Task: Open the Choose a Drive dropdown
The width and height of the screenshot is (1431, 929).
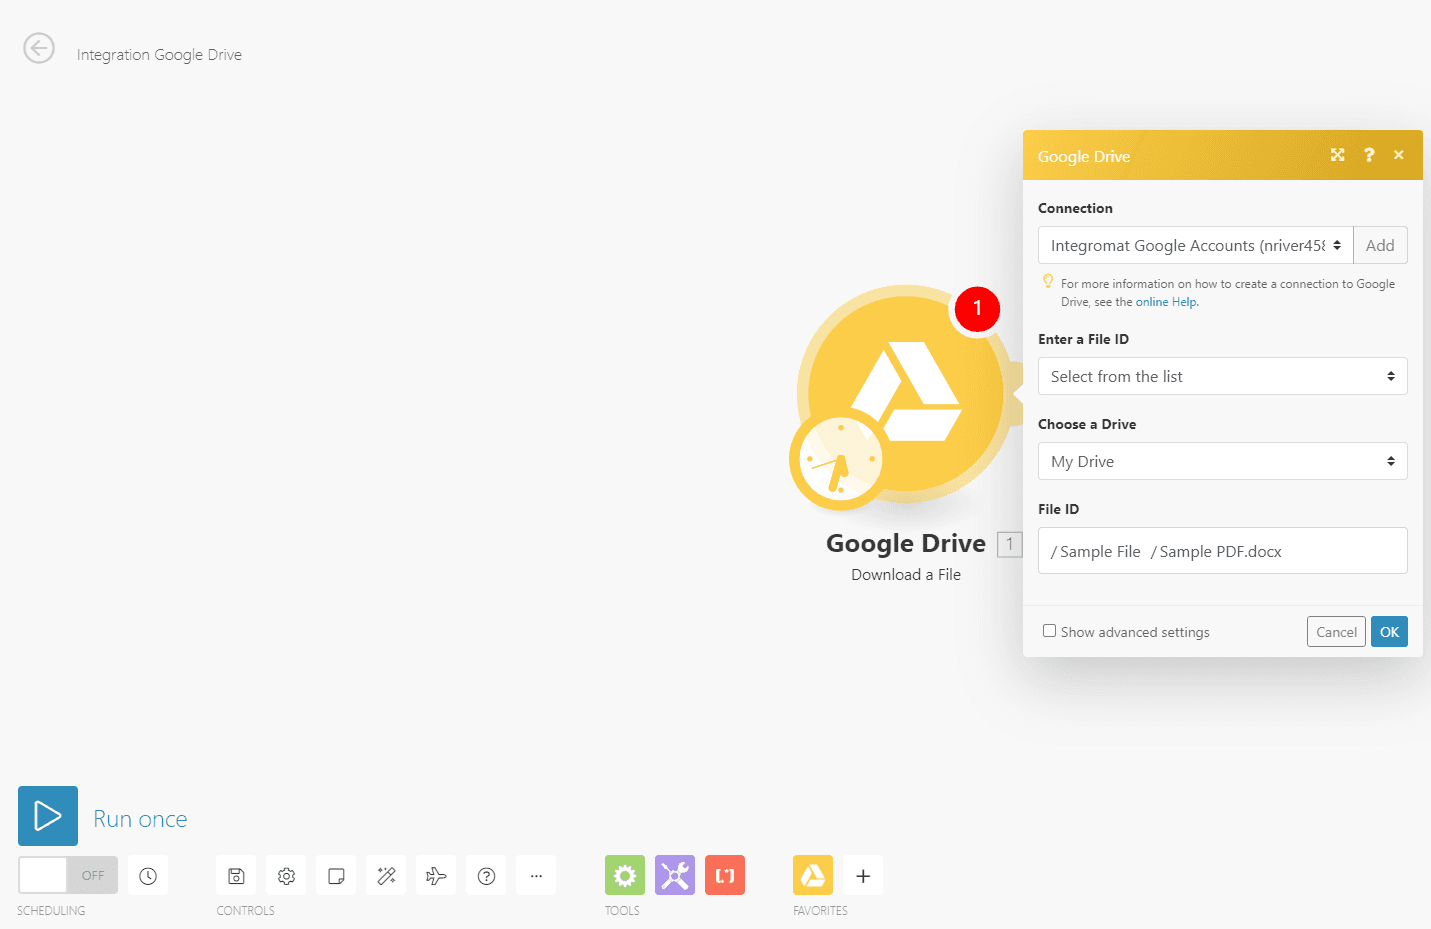Action: pyautogui.click(x=1223, y=461)
